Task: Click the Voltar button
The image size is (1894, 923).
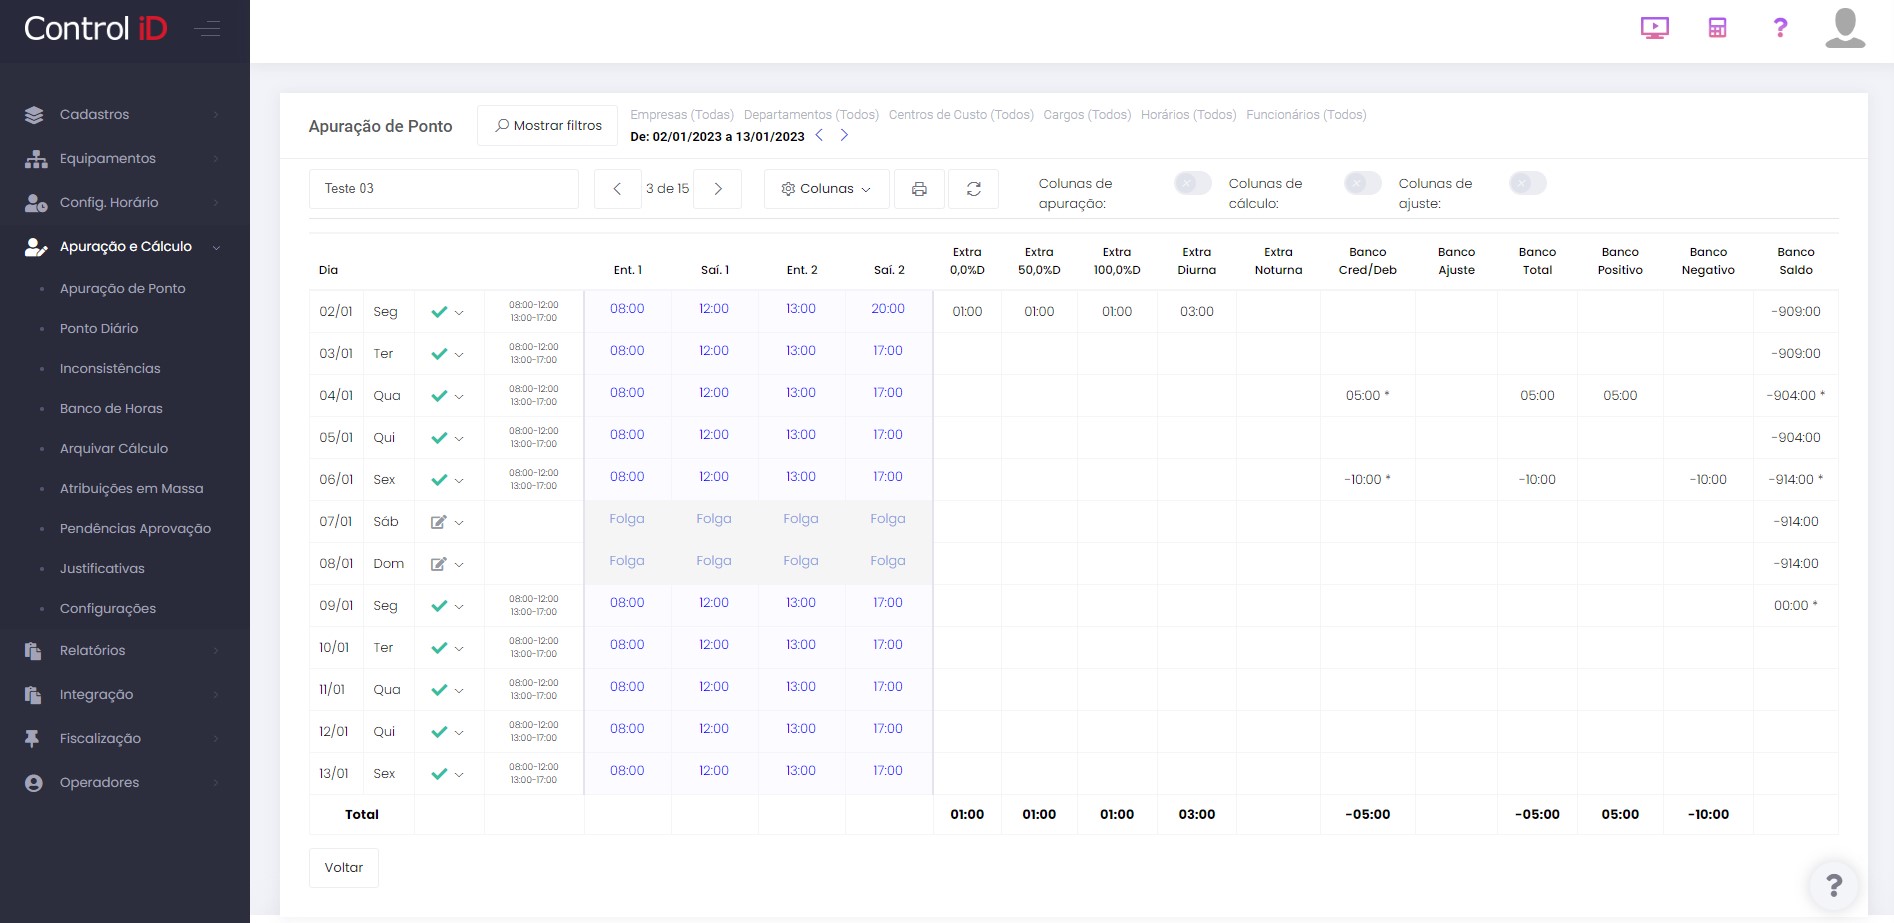Action: 344,868
